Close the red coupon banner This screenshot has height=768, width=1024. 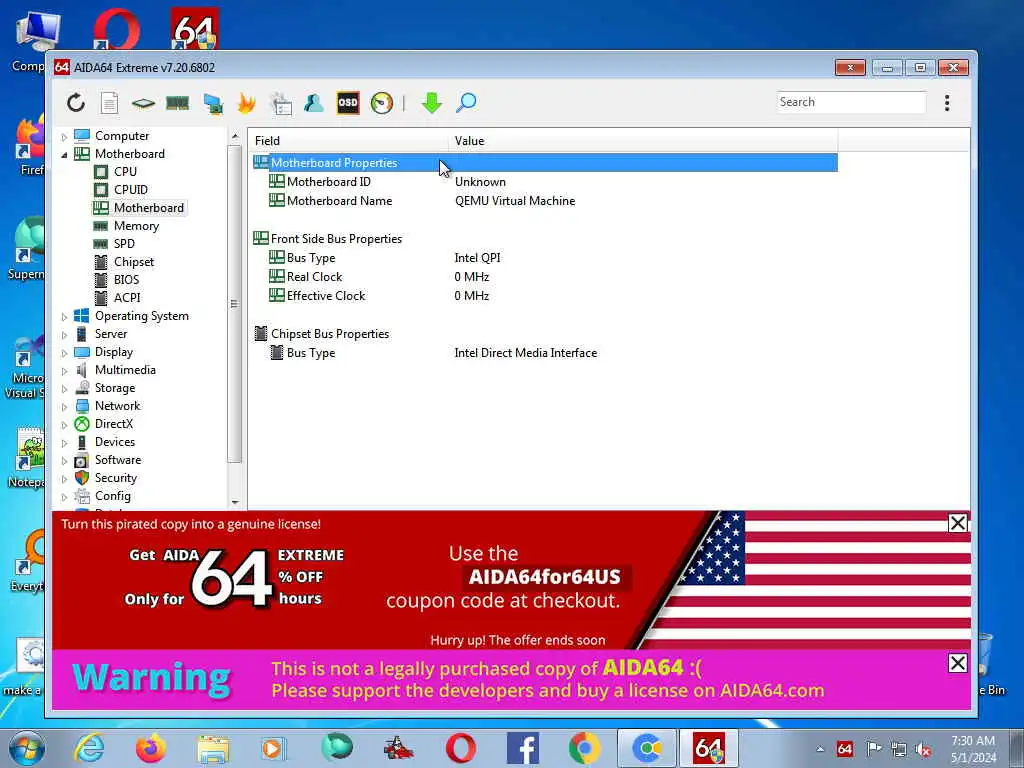coord(957,523)
